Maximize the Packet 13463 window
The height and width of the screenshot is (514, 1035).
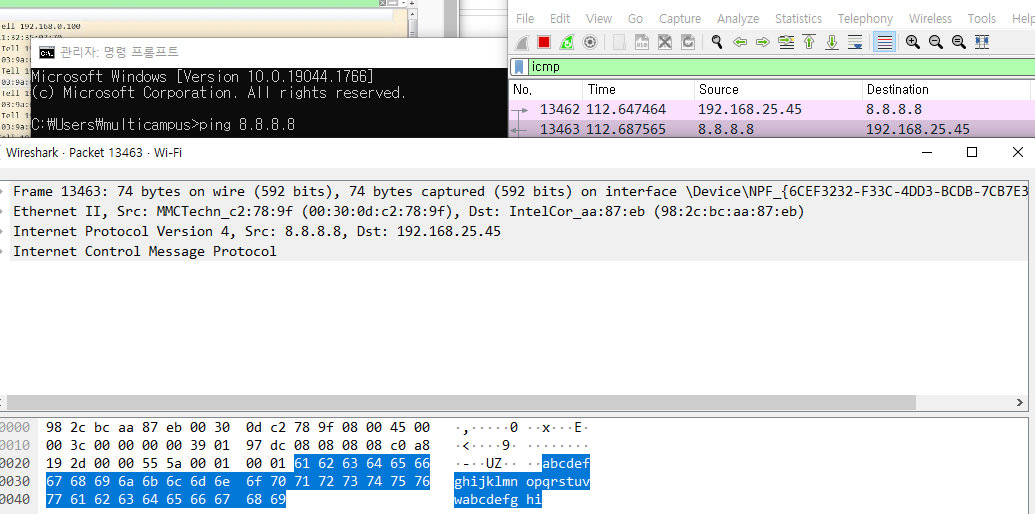pos(972,152)
